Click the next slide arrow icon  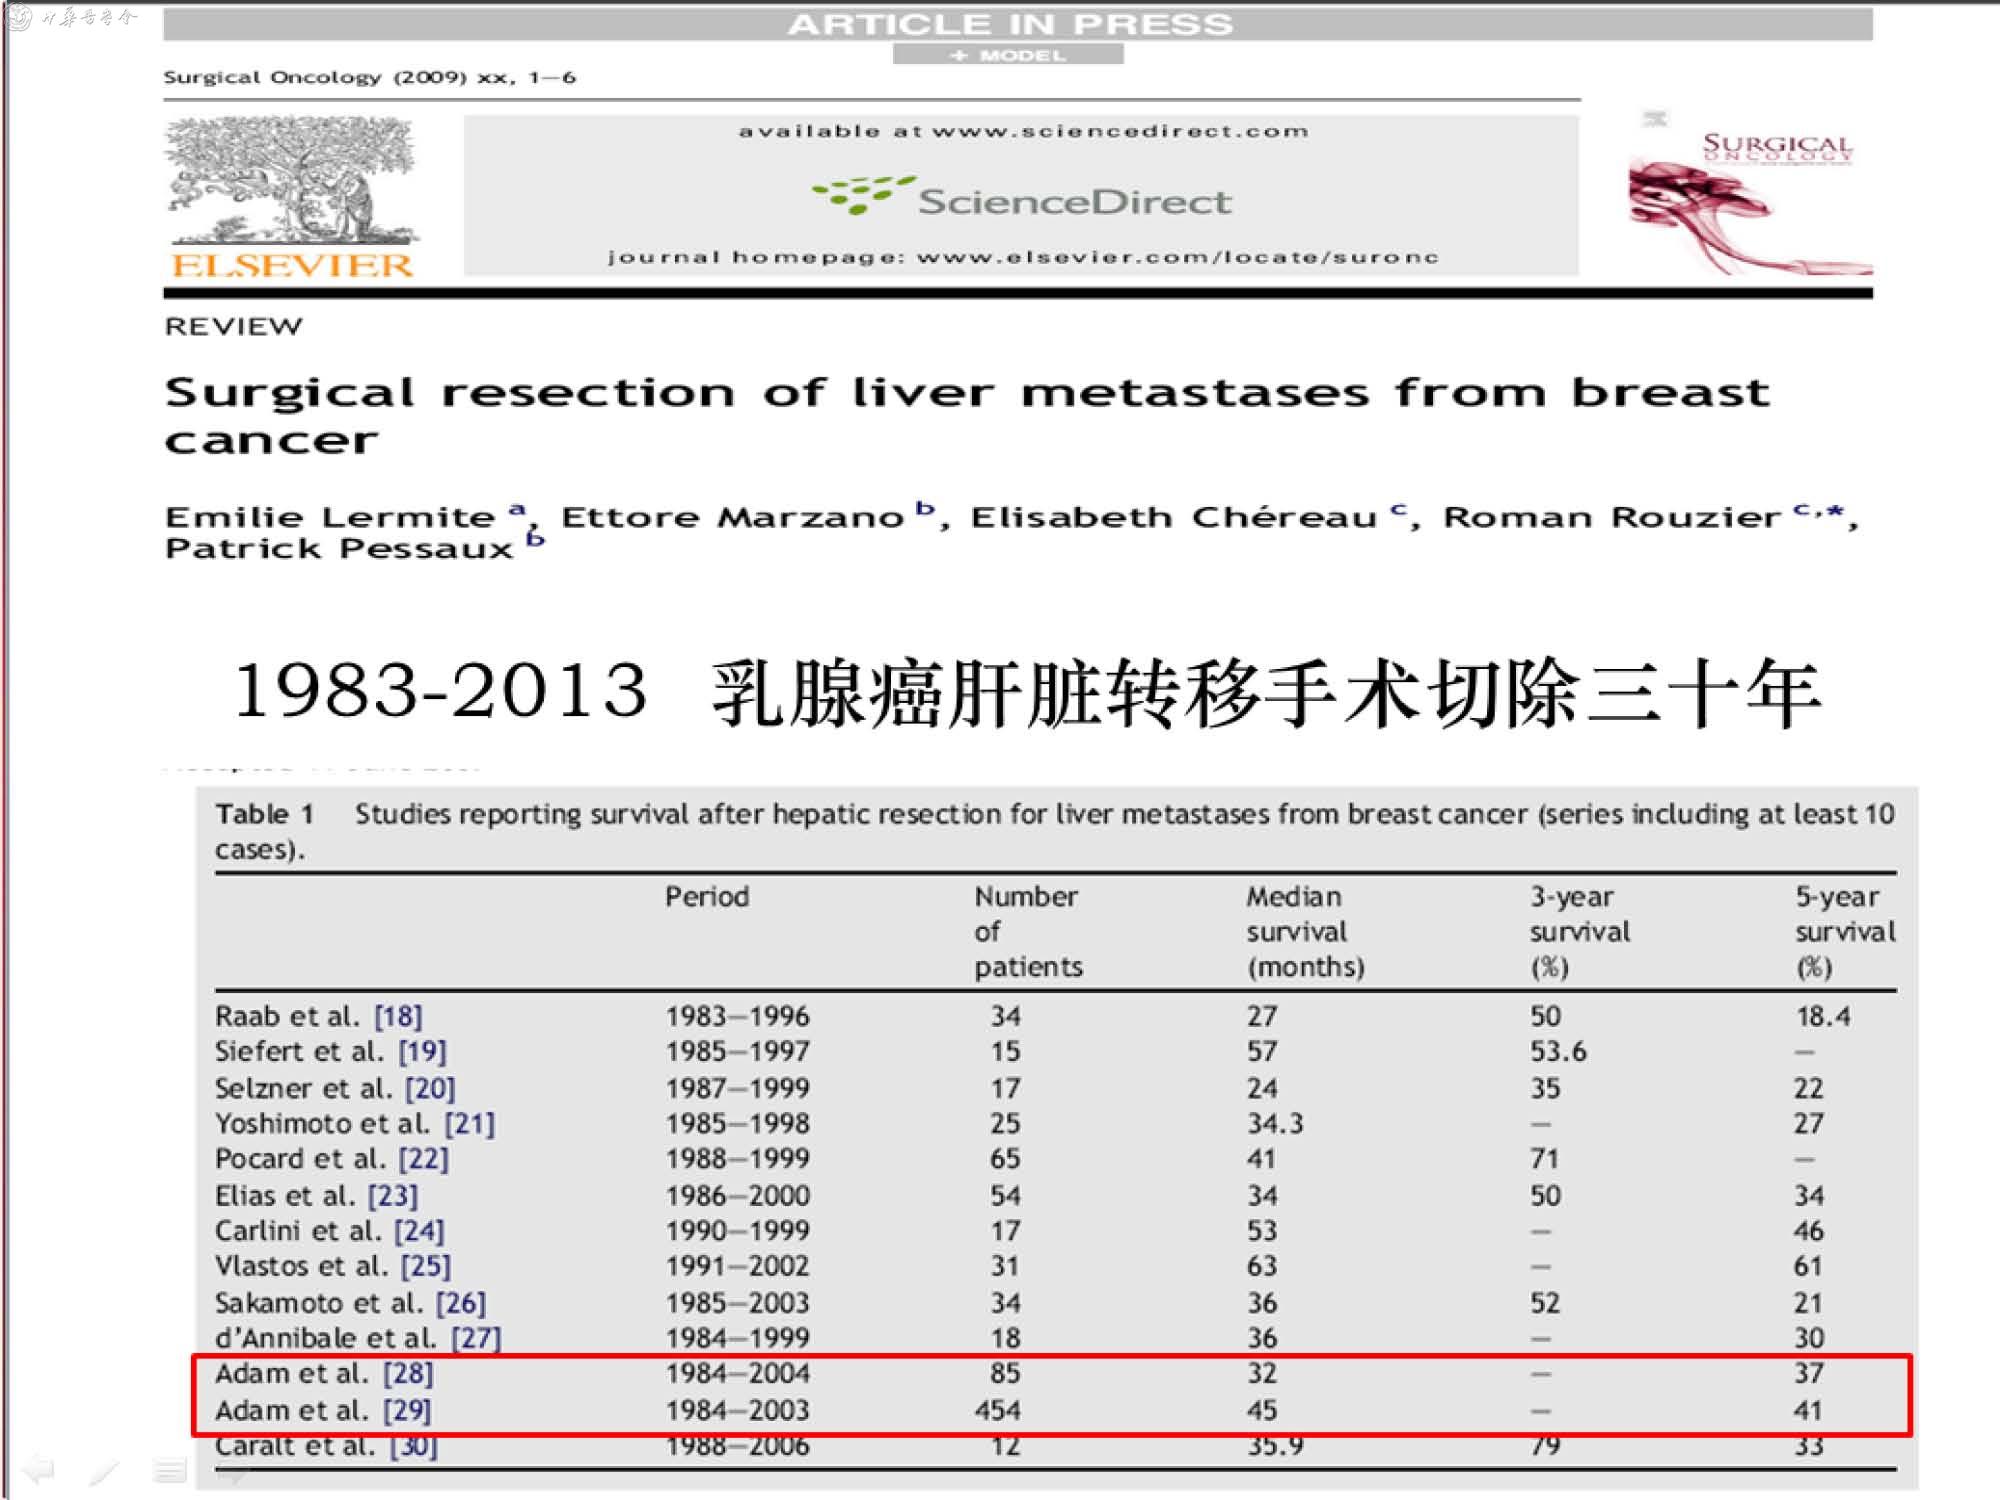pos(233,1470)
